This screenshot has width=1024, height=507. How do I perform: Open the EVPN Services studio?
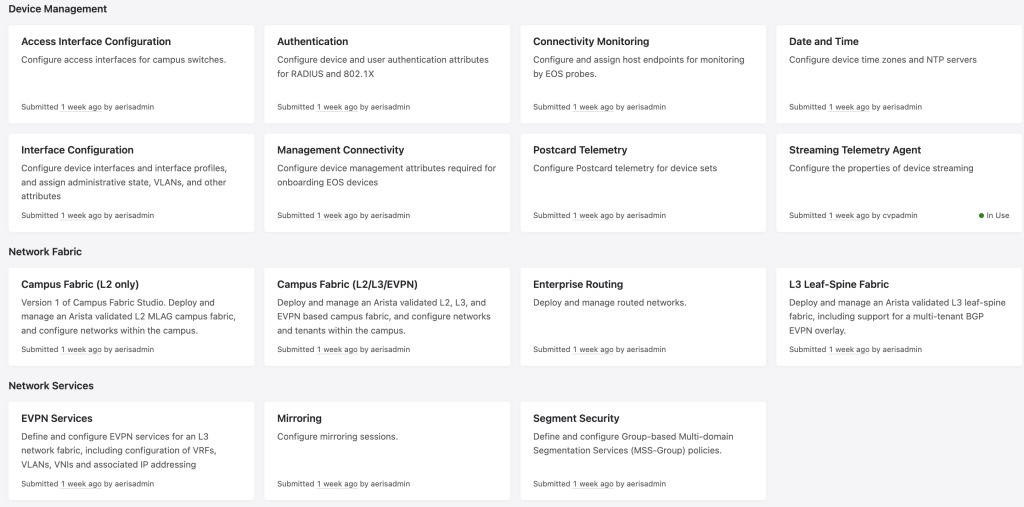[x=131, y=451]
